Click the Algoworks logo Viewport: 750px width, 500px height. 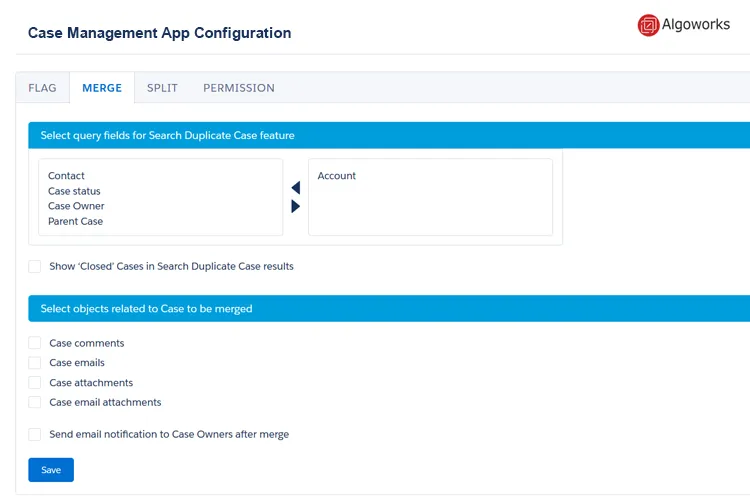point(684,25)
